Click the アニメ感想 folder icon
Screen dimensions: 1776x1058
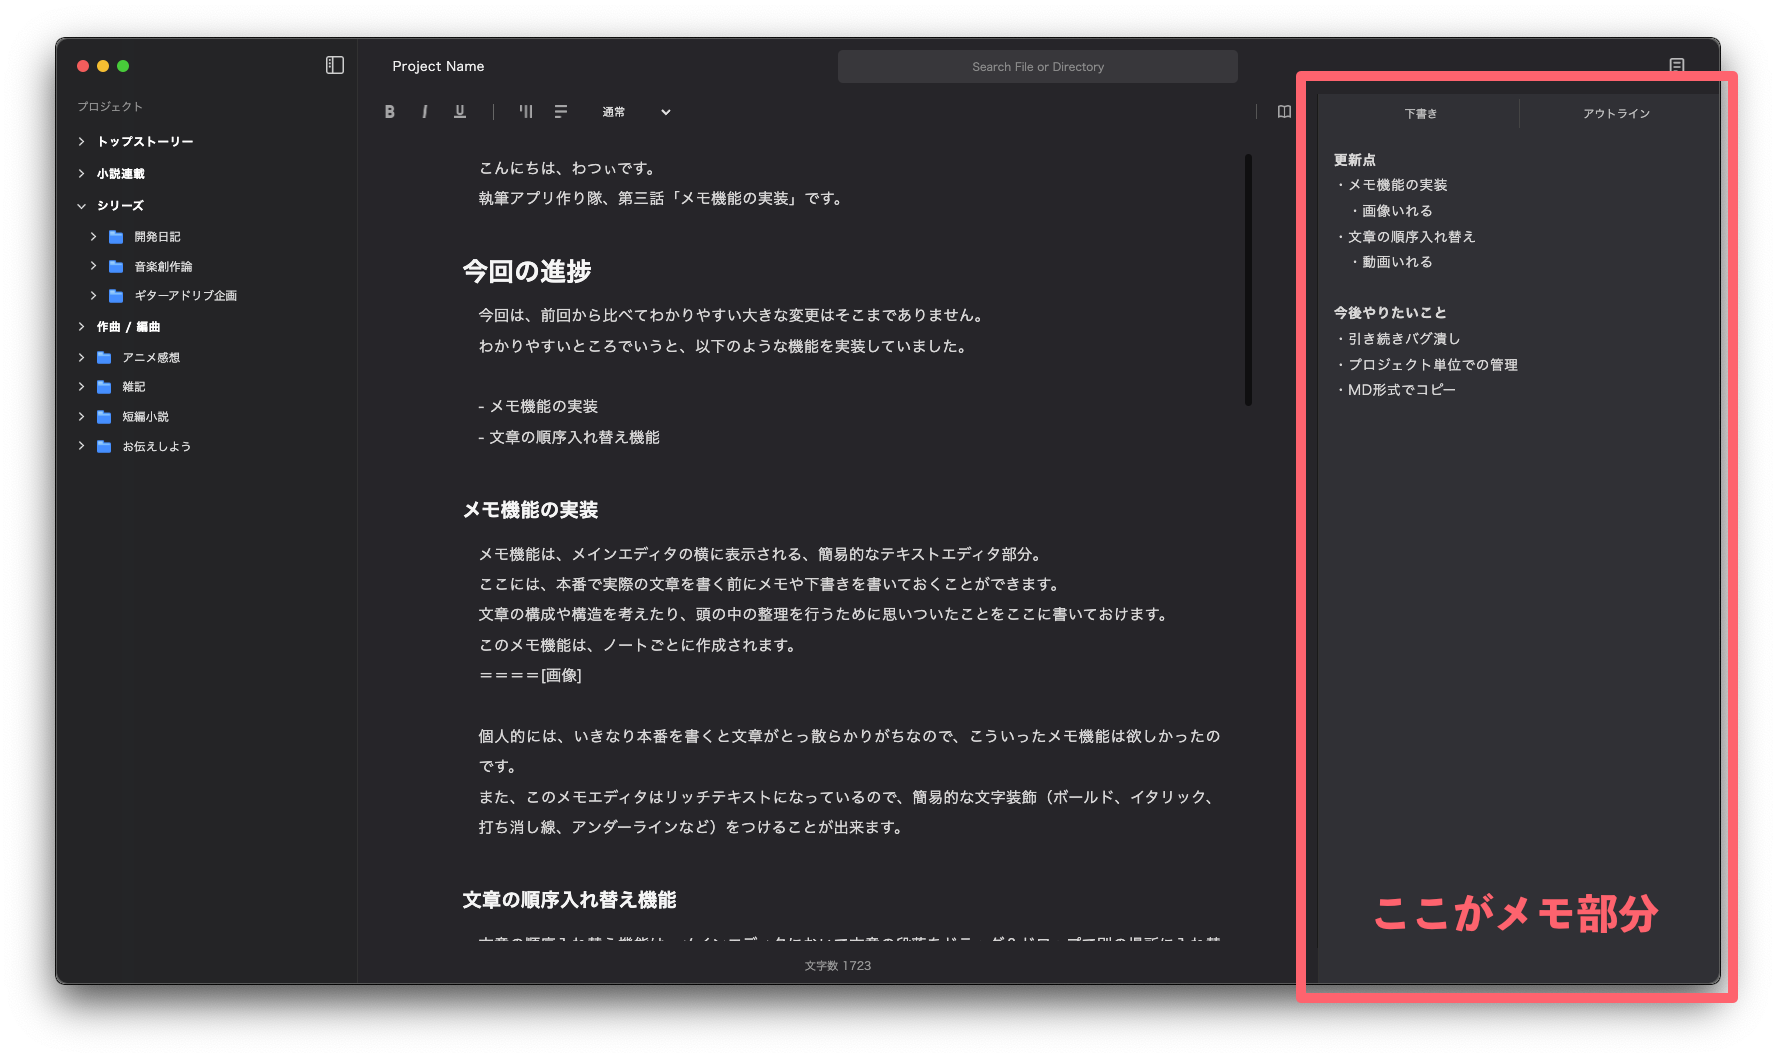point(104,357)
